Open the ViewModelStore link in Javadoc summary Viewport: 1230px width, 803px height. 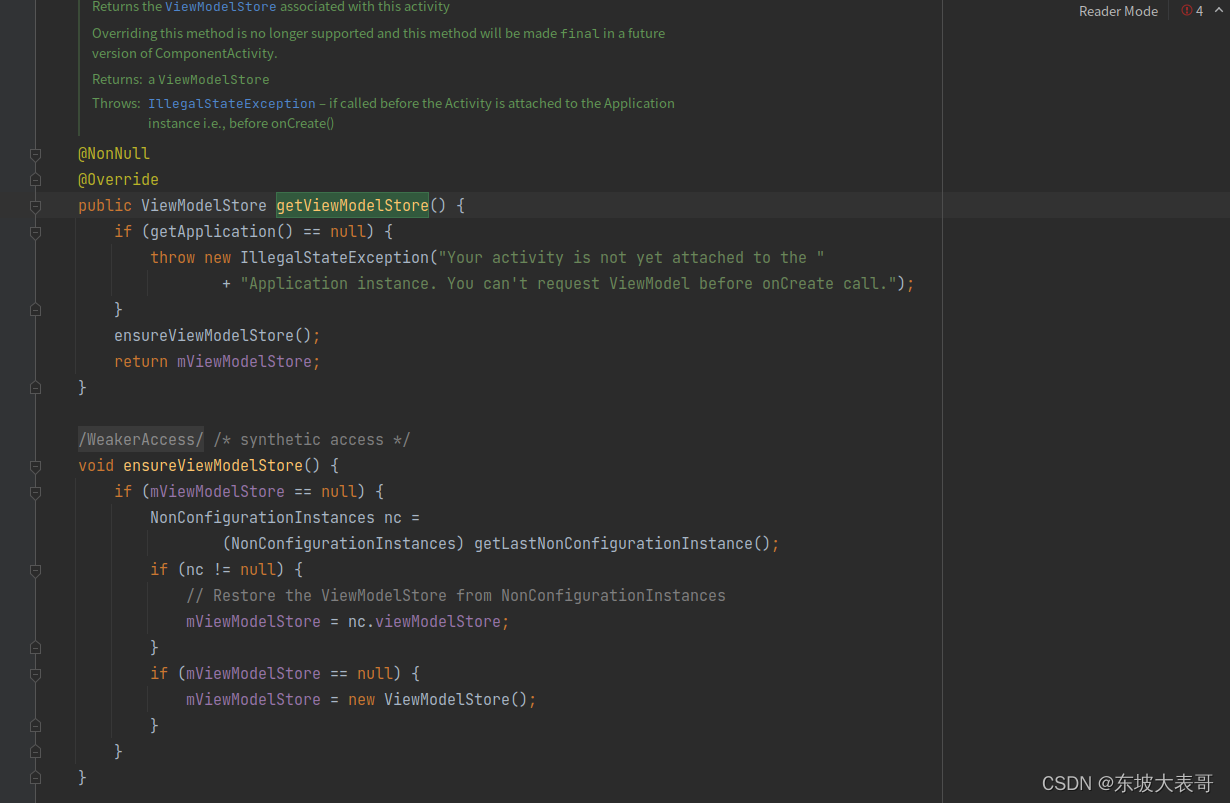tap(220, 7)
